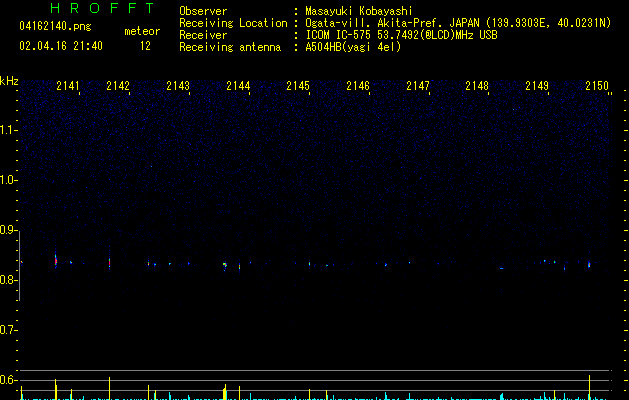Viewport: 629px width, 400px height.
Task: Click the 2143 time marker
Action: (x=178, y=86)
